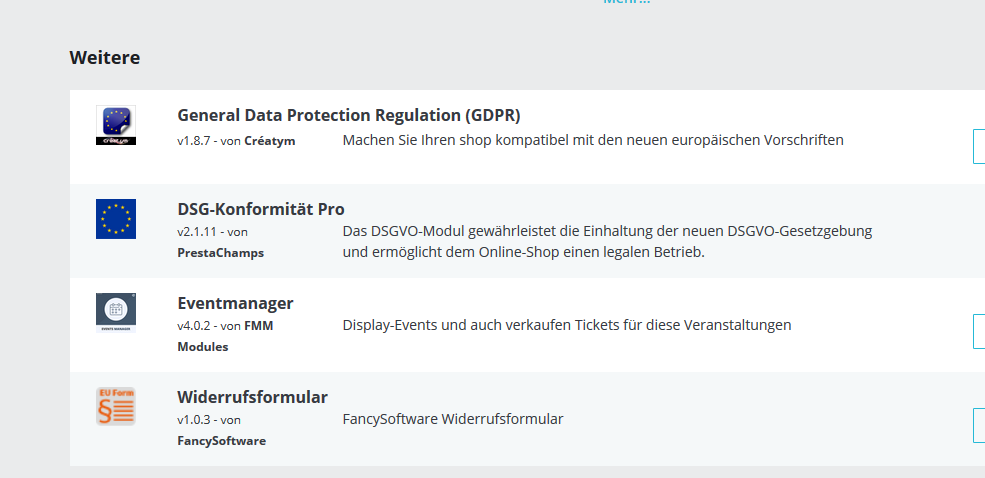The image size is (985, 478).
Task: Click the GDPR description about europäischen Vorschriften
Action: click(x=593, y=140)
